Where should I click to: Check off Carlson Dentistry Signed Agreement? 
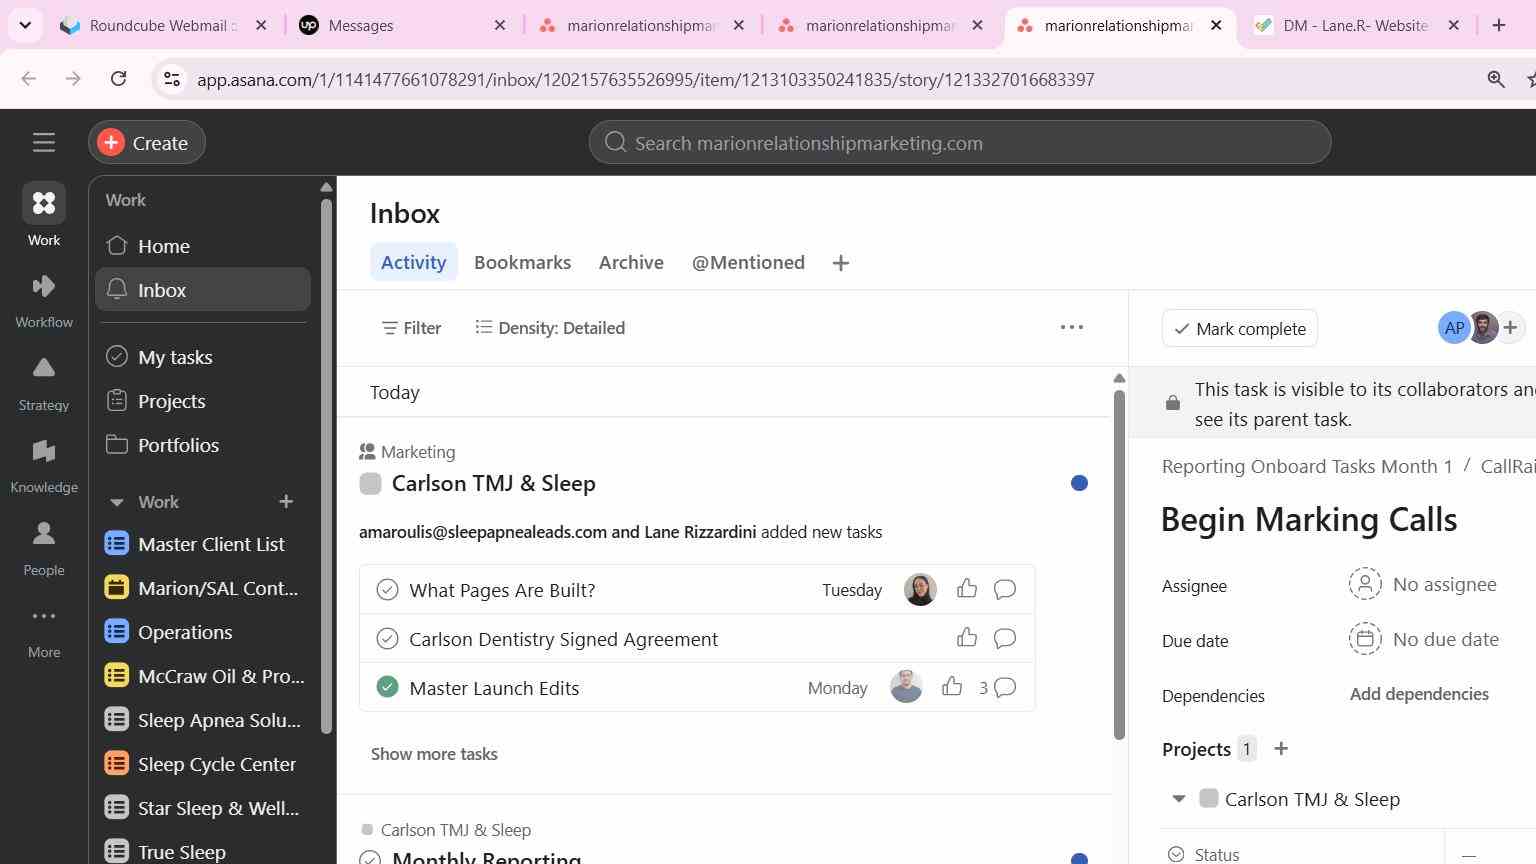387,639
